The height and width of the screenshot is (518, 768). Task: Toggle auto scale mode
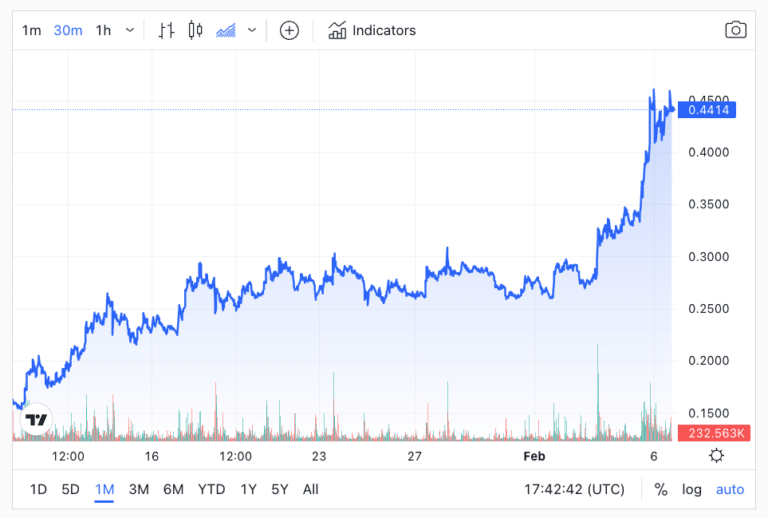coord(730,489)
